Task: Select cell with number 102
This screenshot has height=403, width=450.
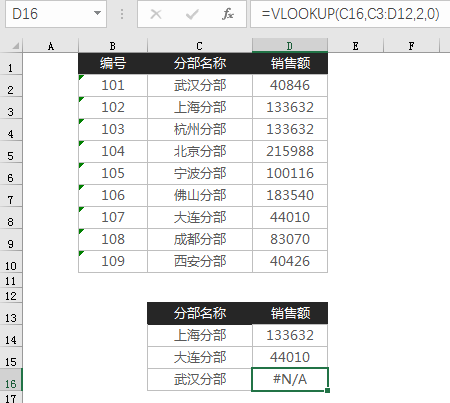Action: coord(113,107)
